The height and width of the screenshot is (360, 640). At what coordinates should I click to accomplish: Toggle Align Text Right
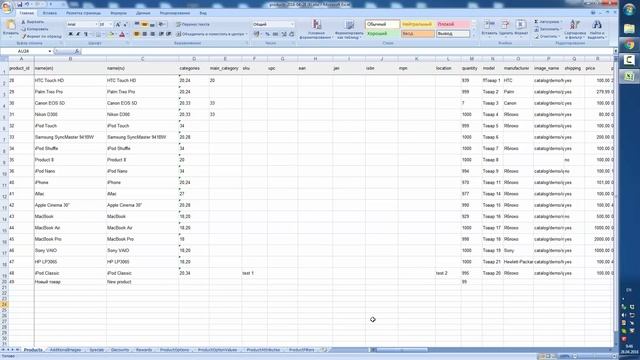pos(152,34)
